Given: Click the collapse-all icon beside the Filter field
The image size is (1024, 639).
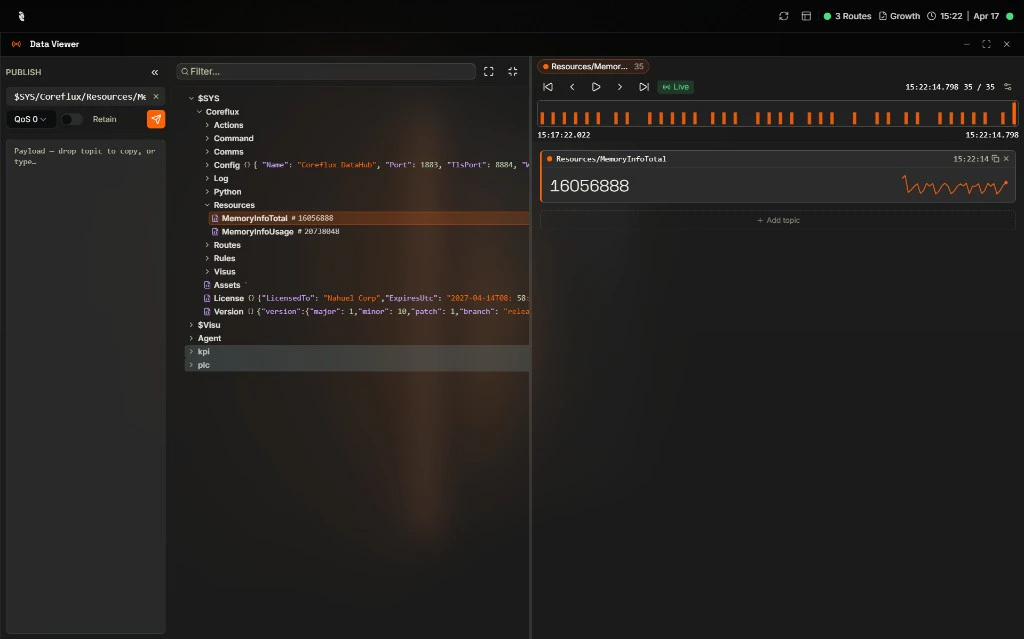Looking at the screenshot, I should tap(512, 71).
